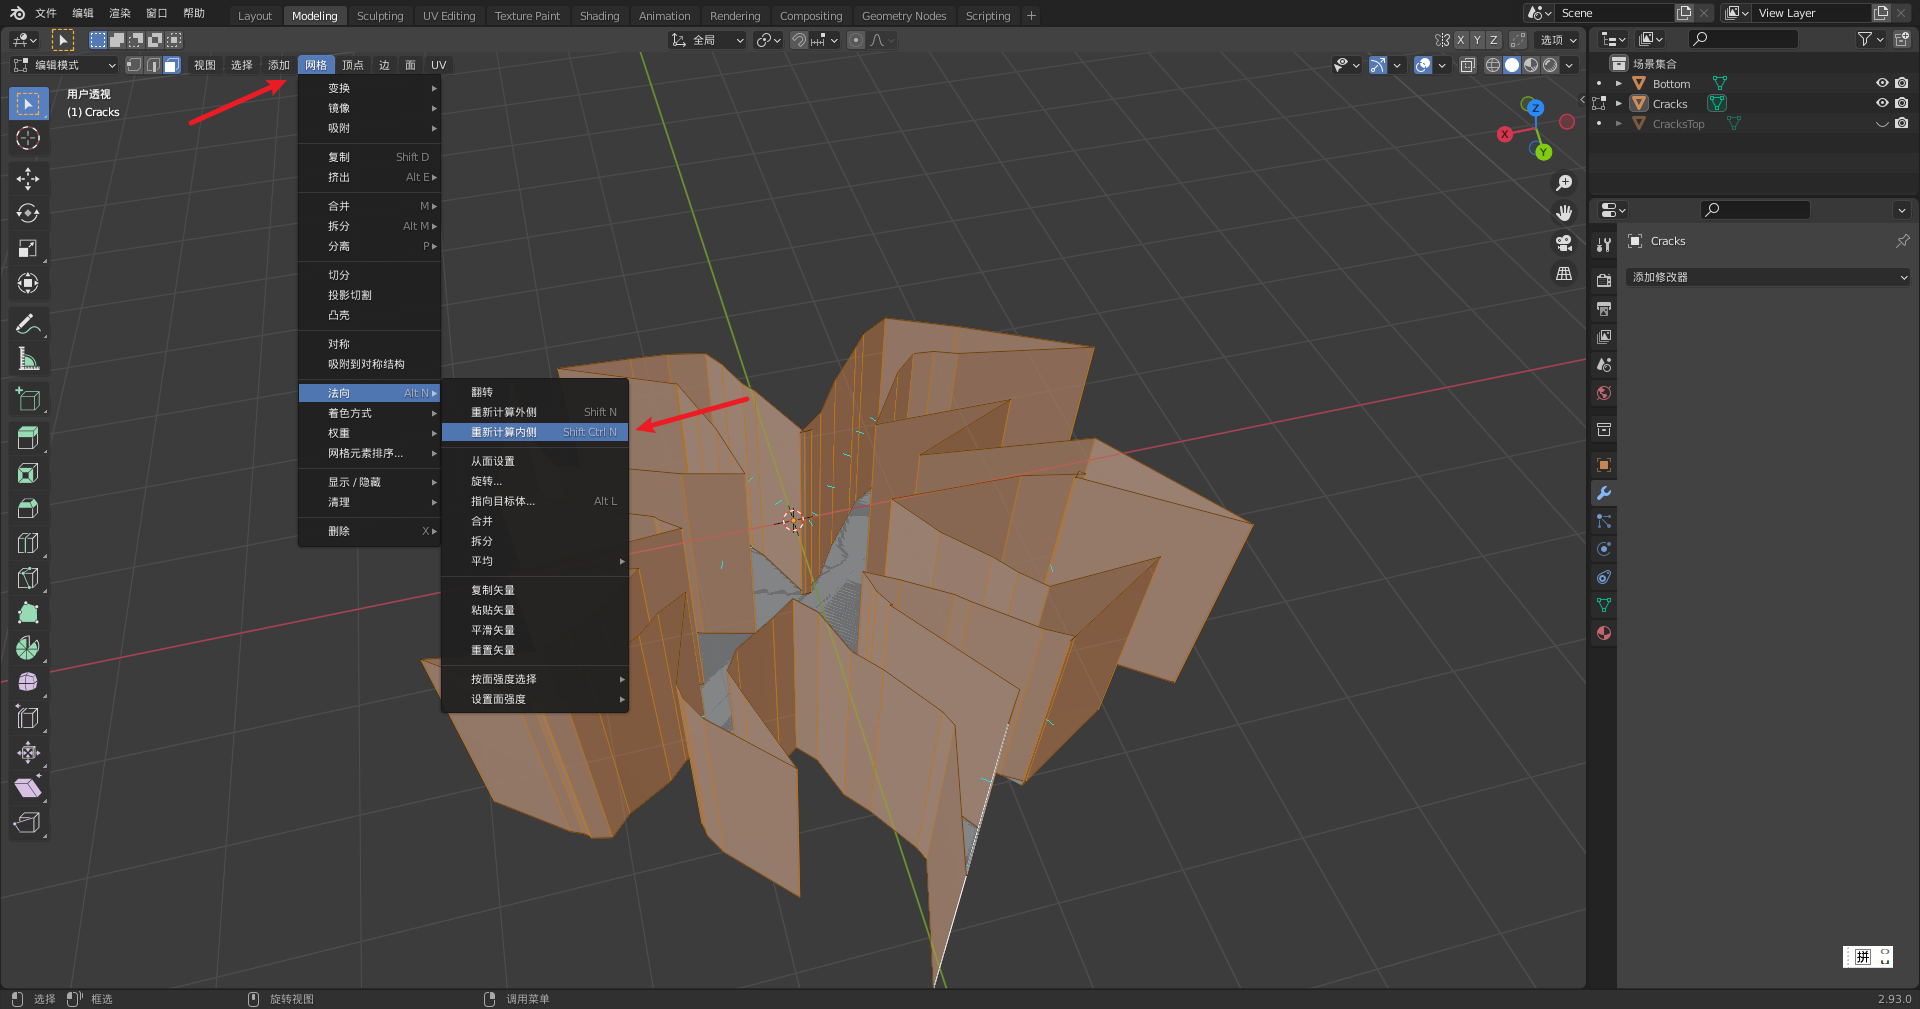Activate the Scale tool

(x=28, y=249)
